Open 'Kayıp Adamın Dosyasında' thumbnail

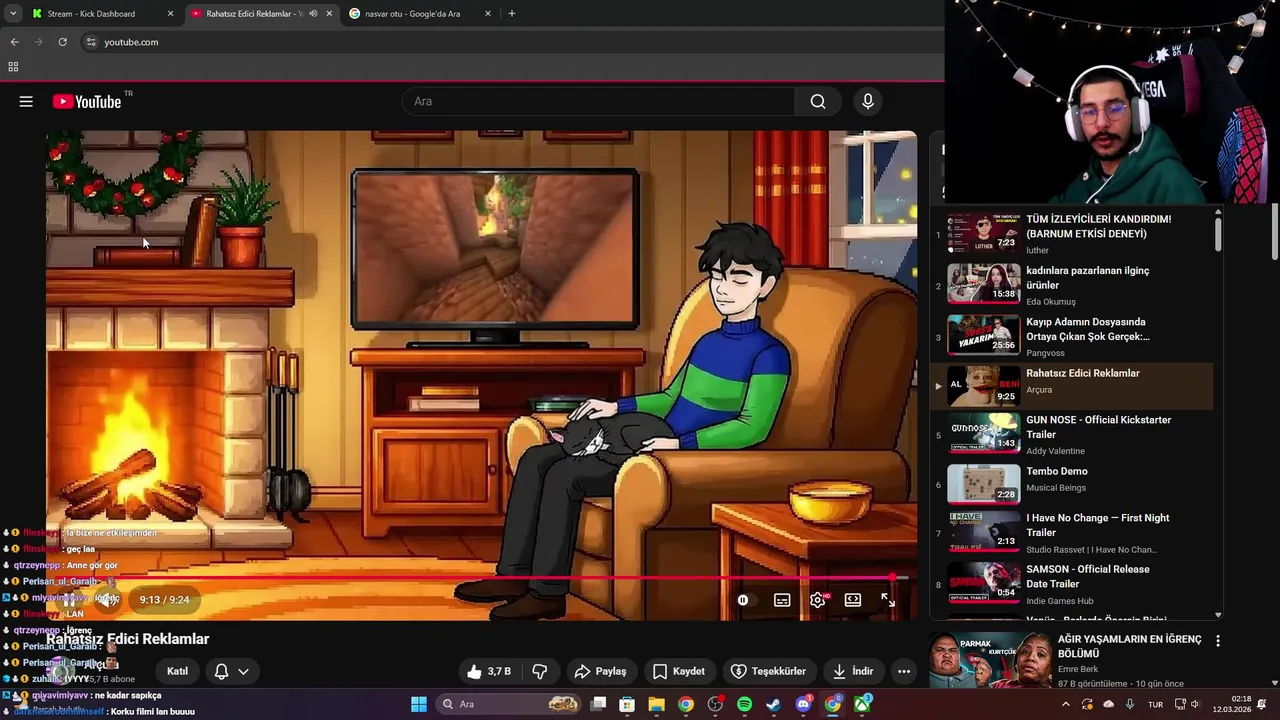(984, 336)
